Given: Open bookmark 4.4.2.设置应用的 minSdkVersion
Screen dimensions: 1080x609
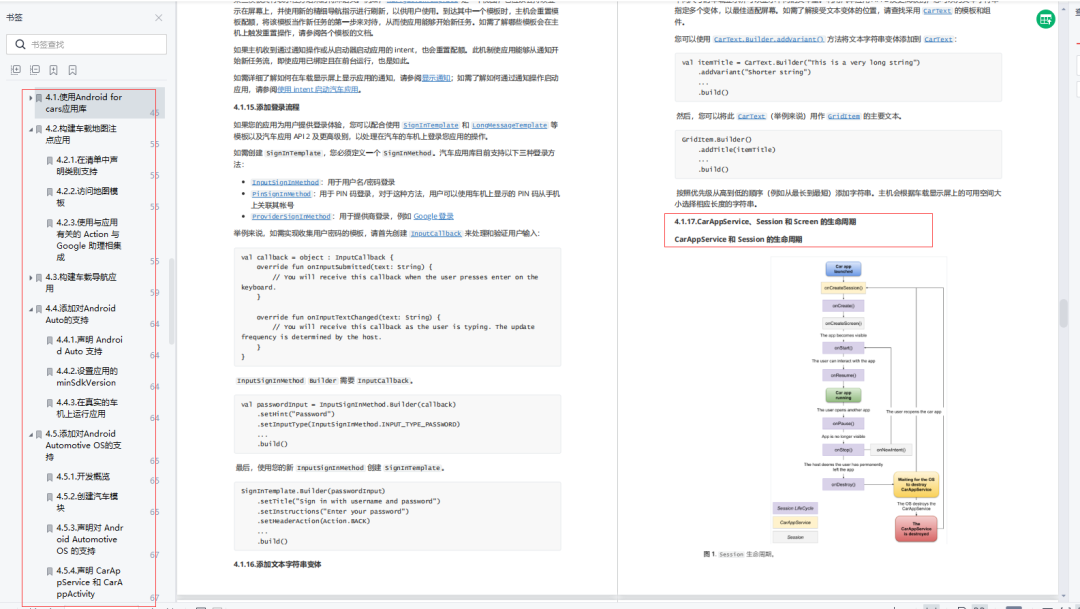Looking at the screenshot, I should pos(87,376).
